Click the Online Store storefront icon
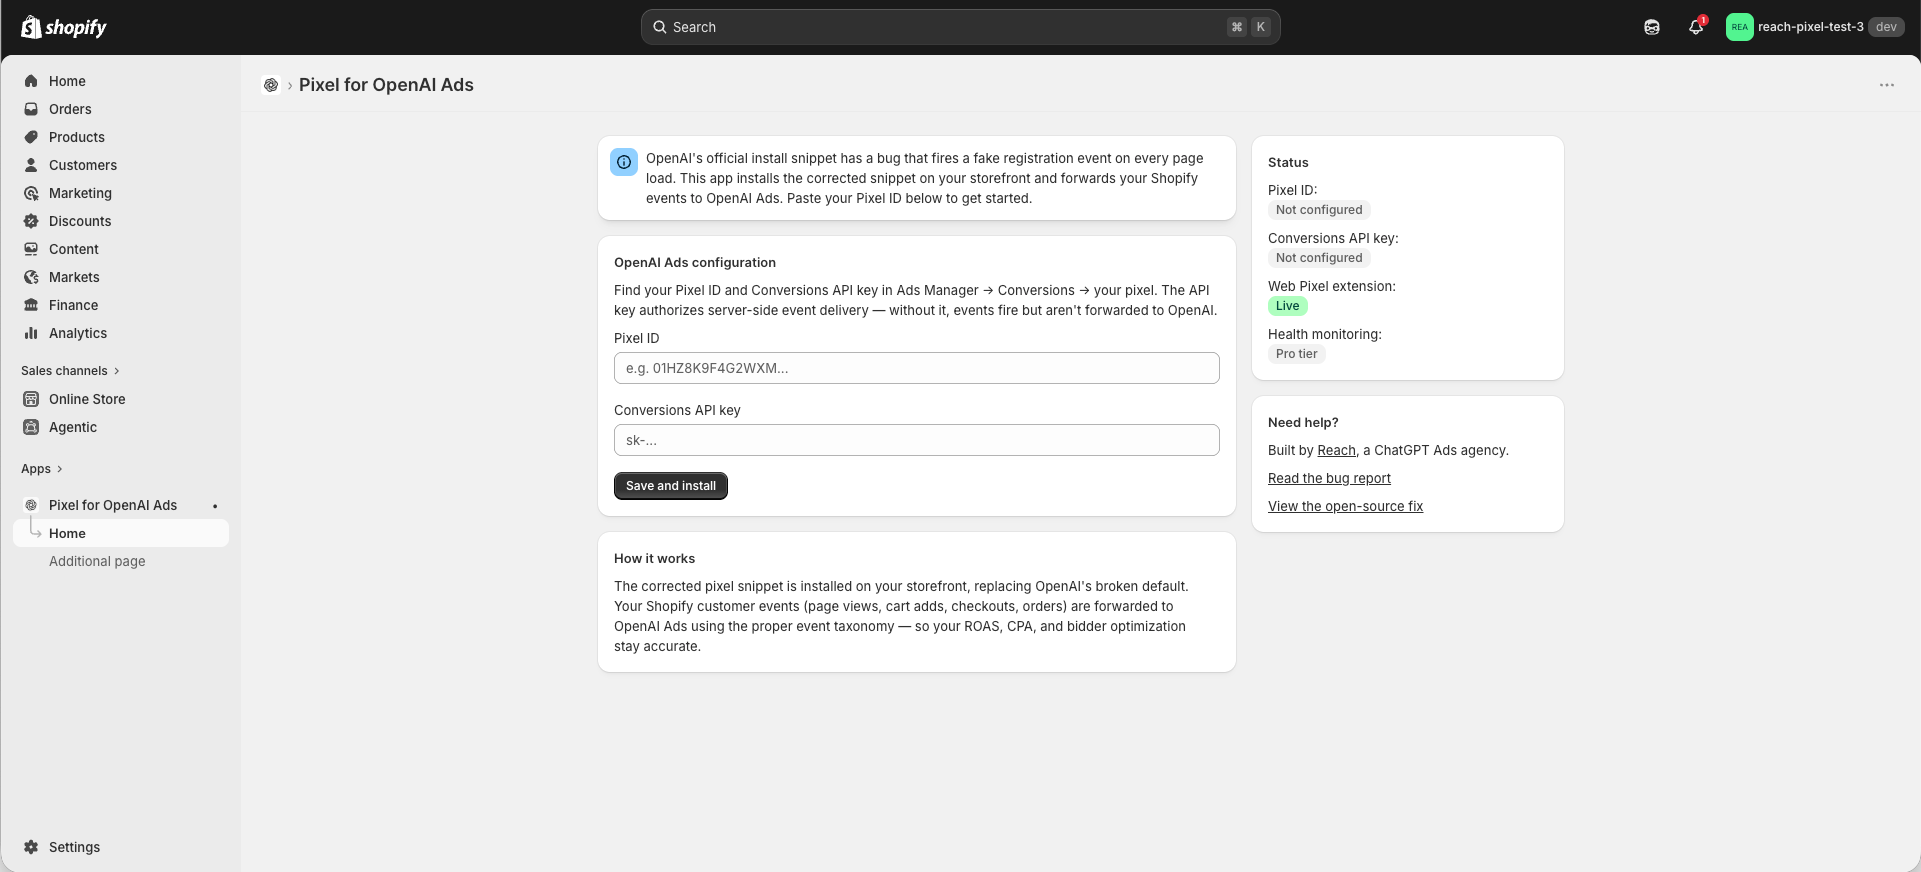1921x872 pixels. pyautogui.click(x=31, y=399)
